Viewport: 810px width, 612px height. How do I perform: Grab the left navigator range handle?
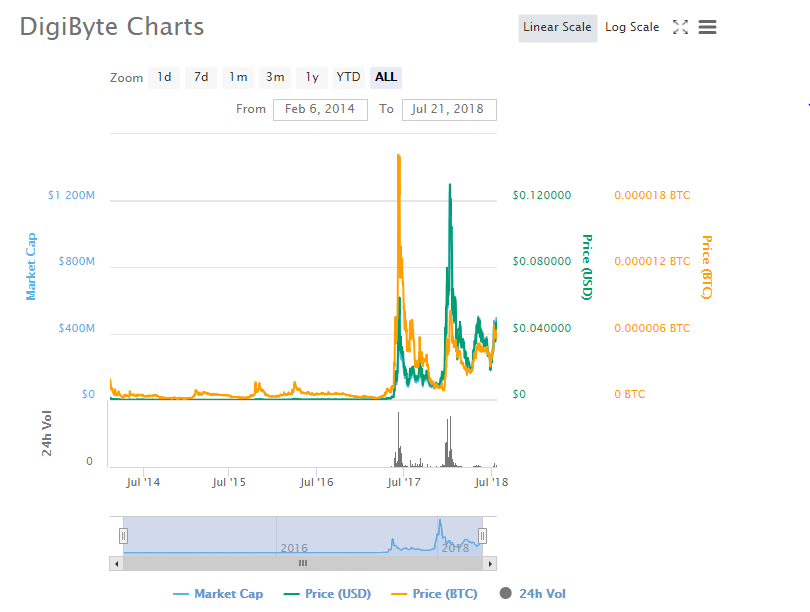(x=123, y=536)
